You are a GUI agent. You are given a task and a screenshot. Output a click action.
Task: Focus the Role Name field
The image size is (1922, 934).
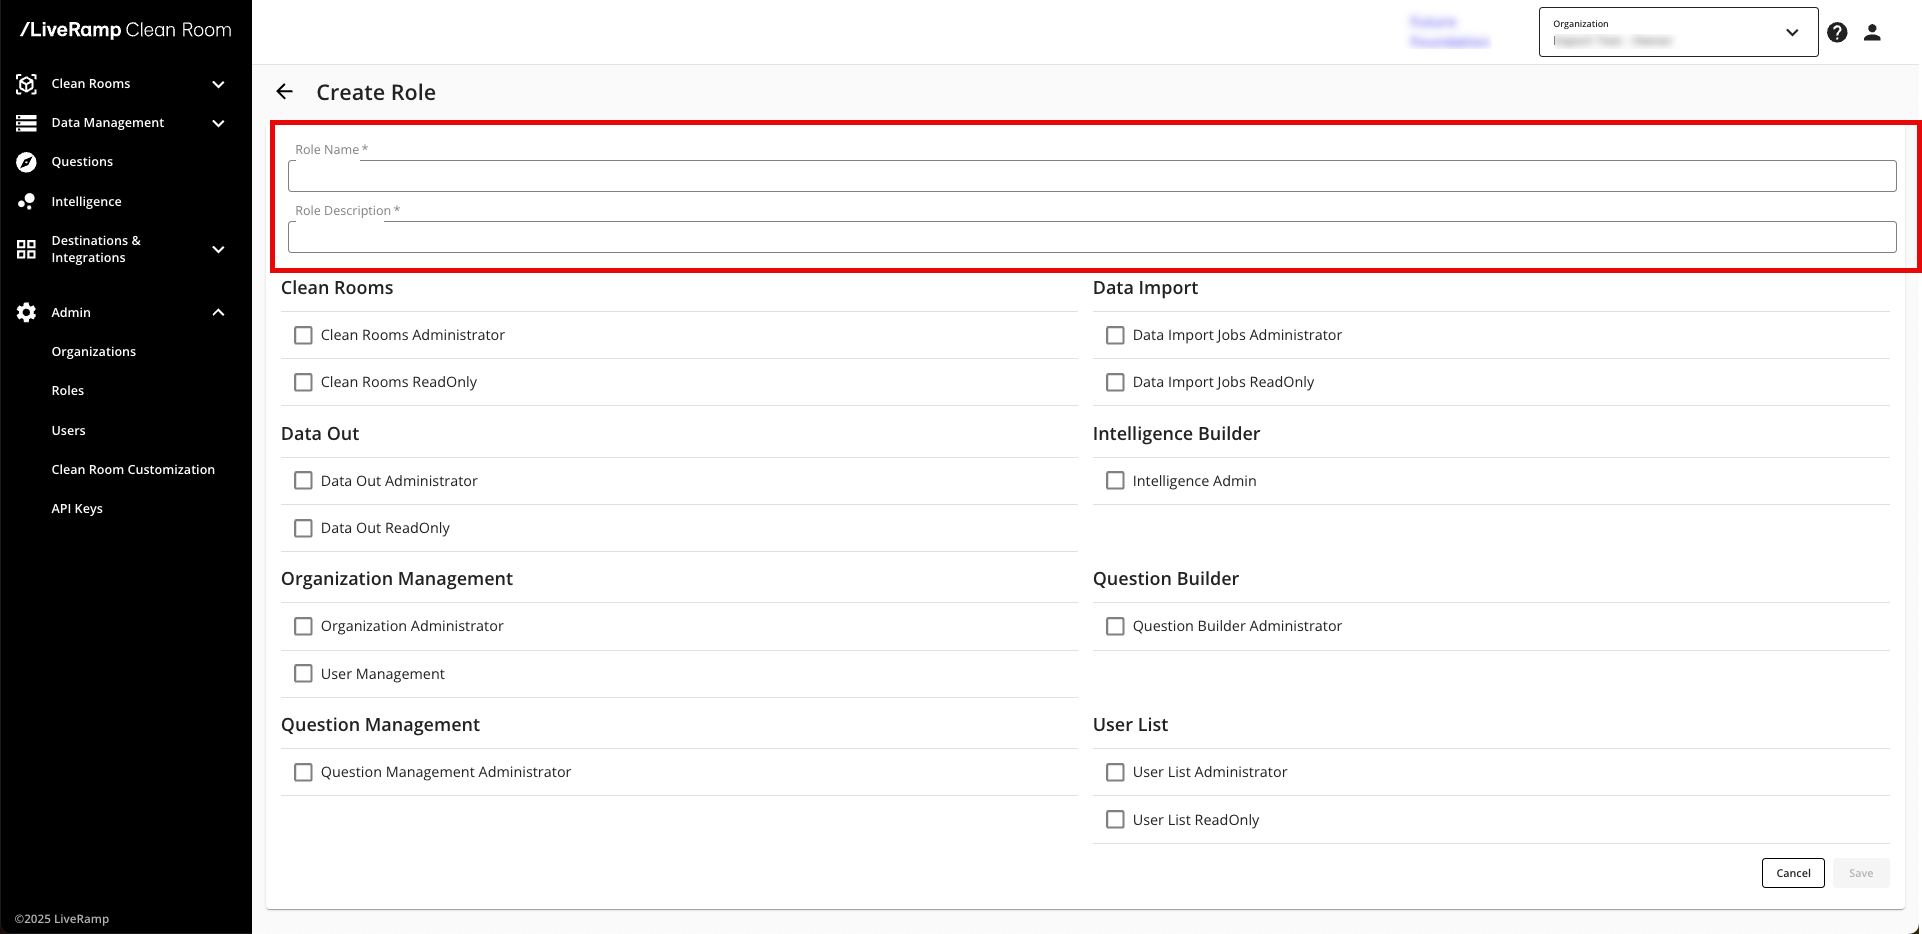1092,176
